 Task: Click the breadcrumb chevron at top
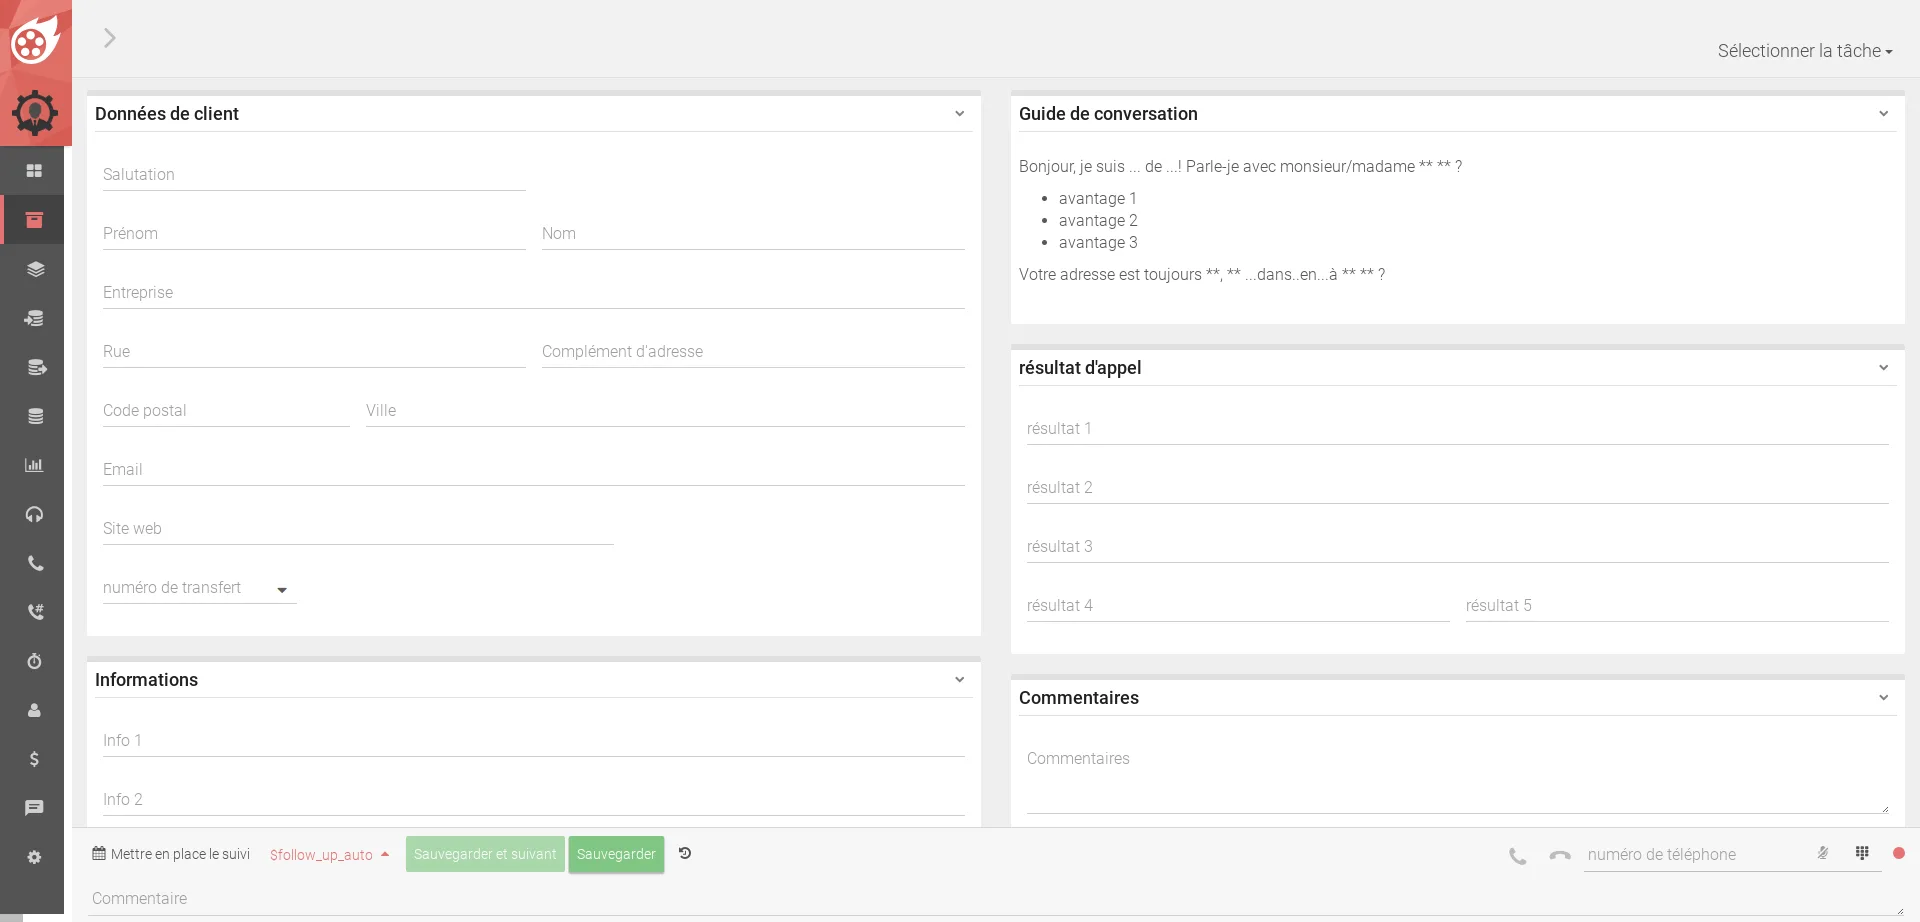[x=110, y=38]
